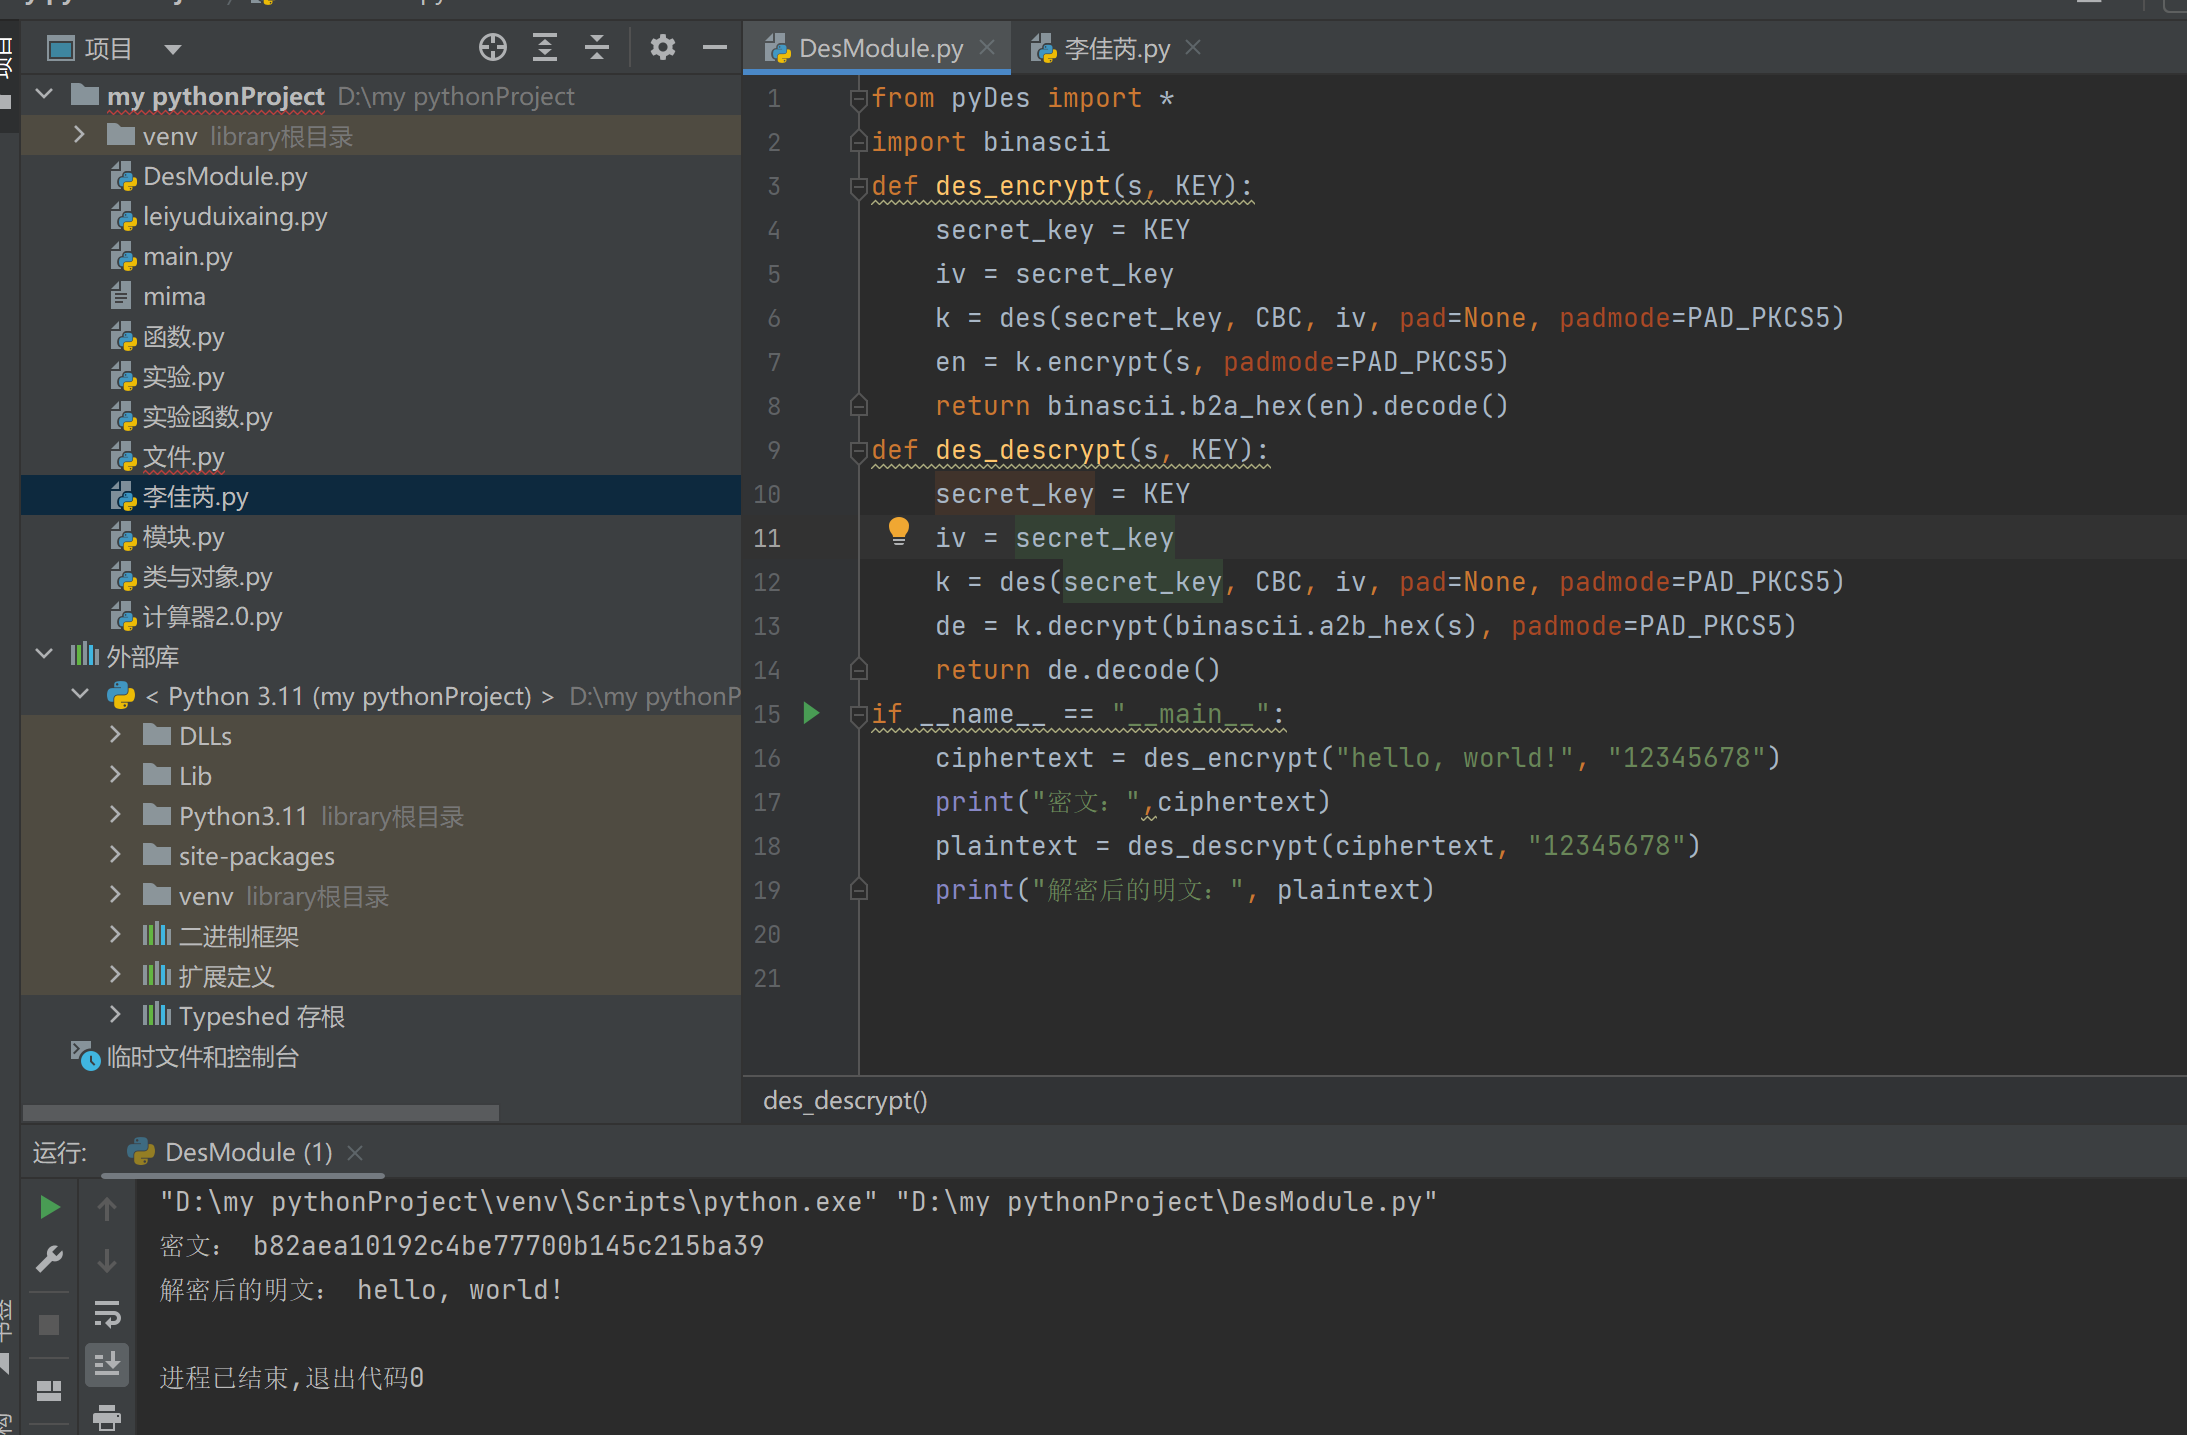Click the expand all icon in project toolbar
Image resolution: width=2187 pixels, height=1435 pixels.
coord(545,48)
